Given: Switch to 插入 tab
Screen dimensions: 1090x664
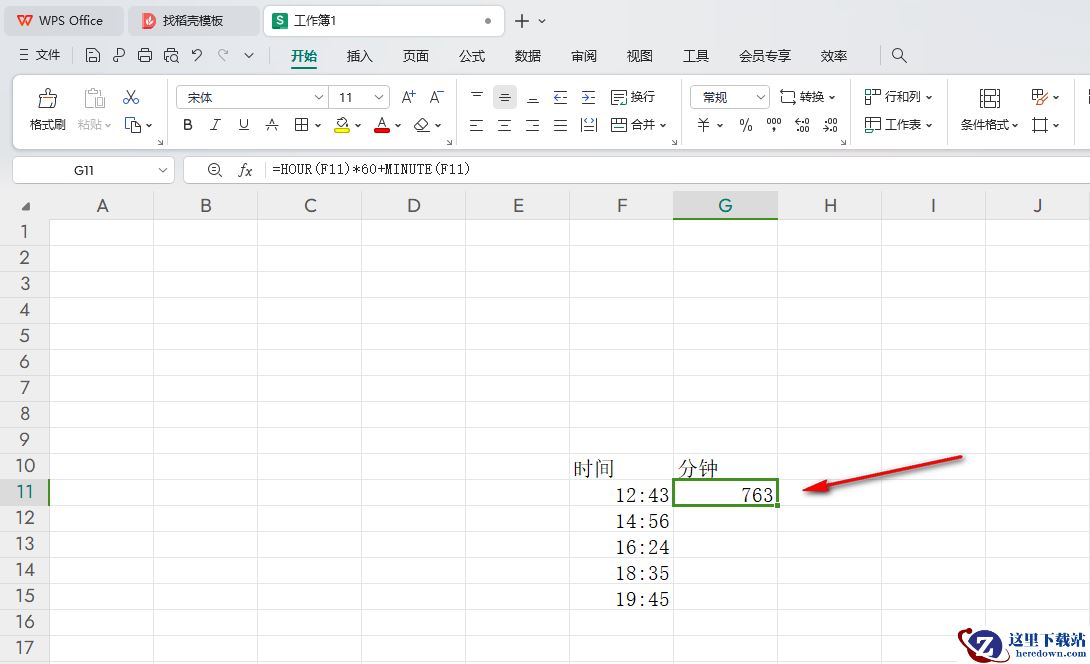Looking at the screenshot, I should click(359, 56).
